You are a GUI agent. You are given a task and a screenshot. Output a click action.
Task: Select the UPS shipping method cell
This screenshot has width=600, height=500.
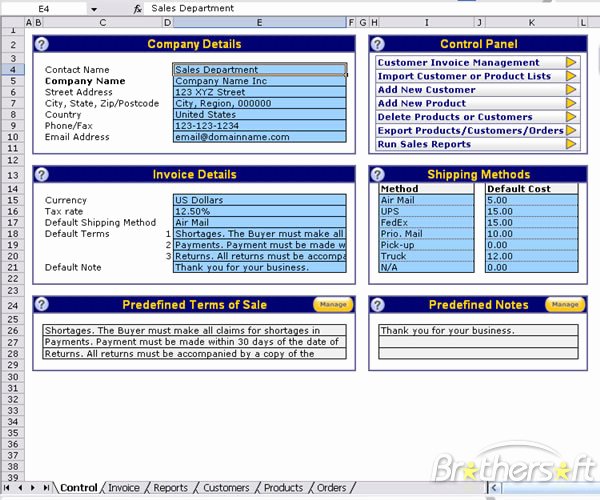[x=427, y=211]
